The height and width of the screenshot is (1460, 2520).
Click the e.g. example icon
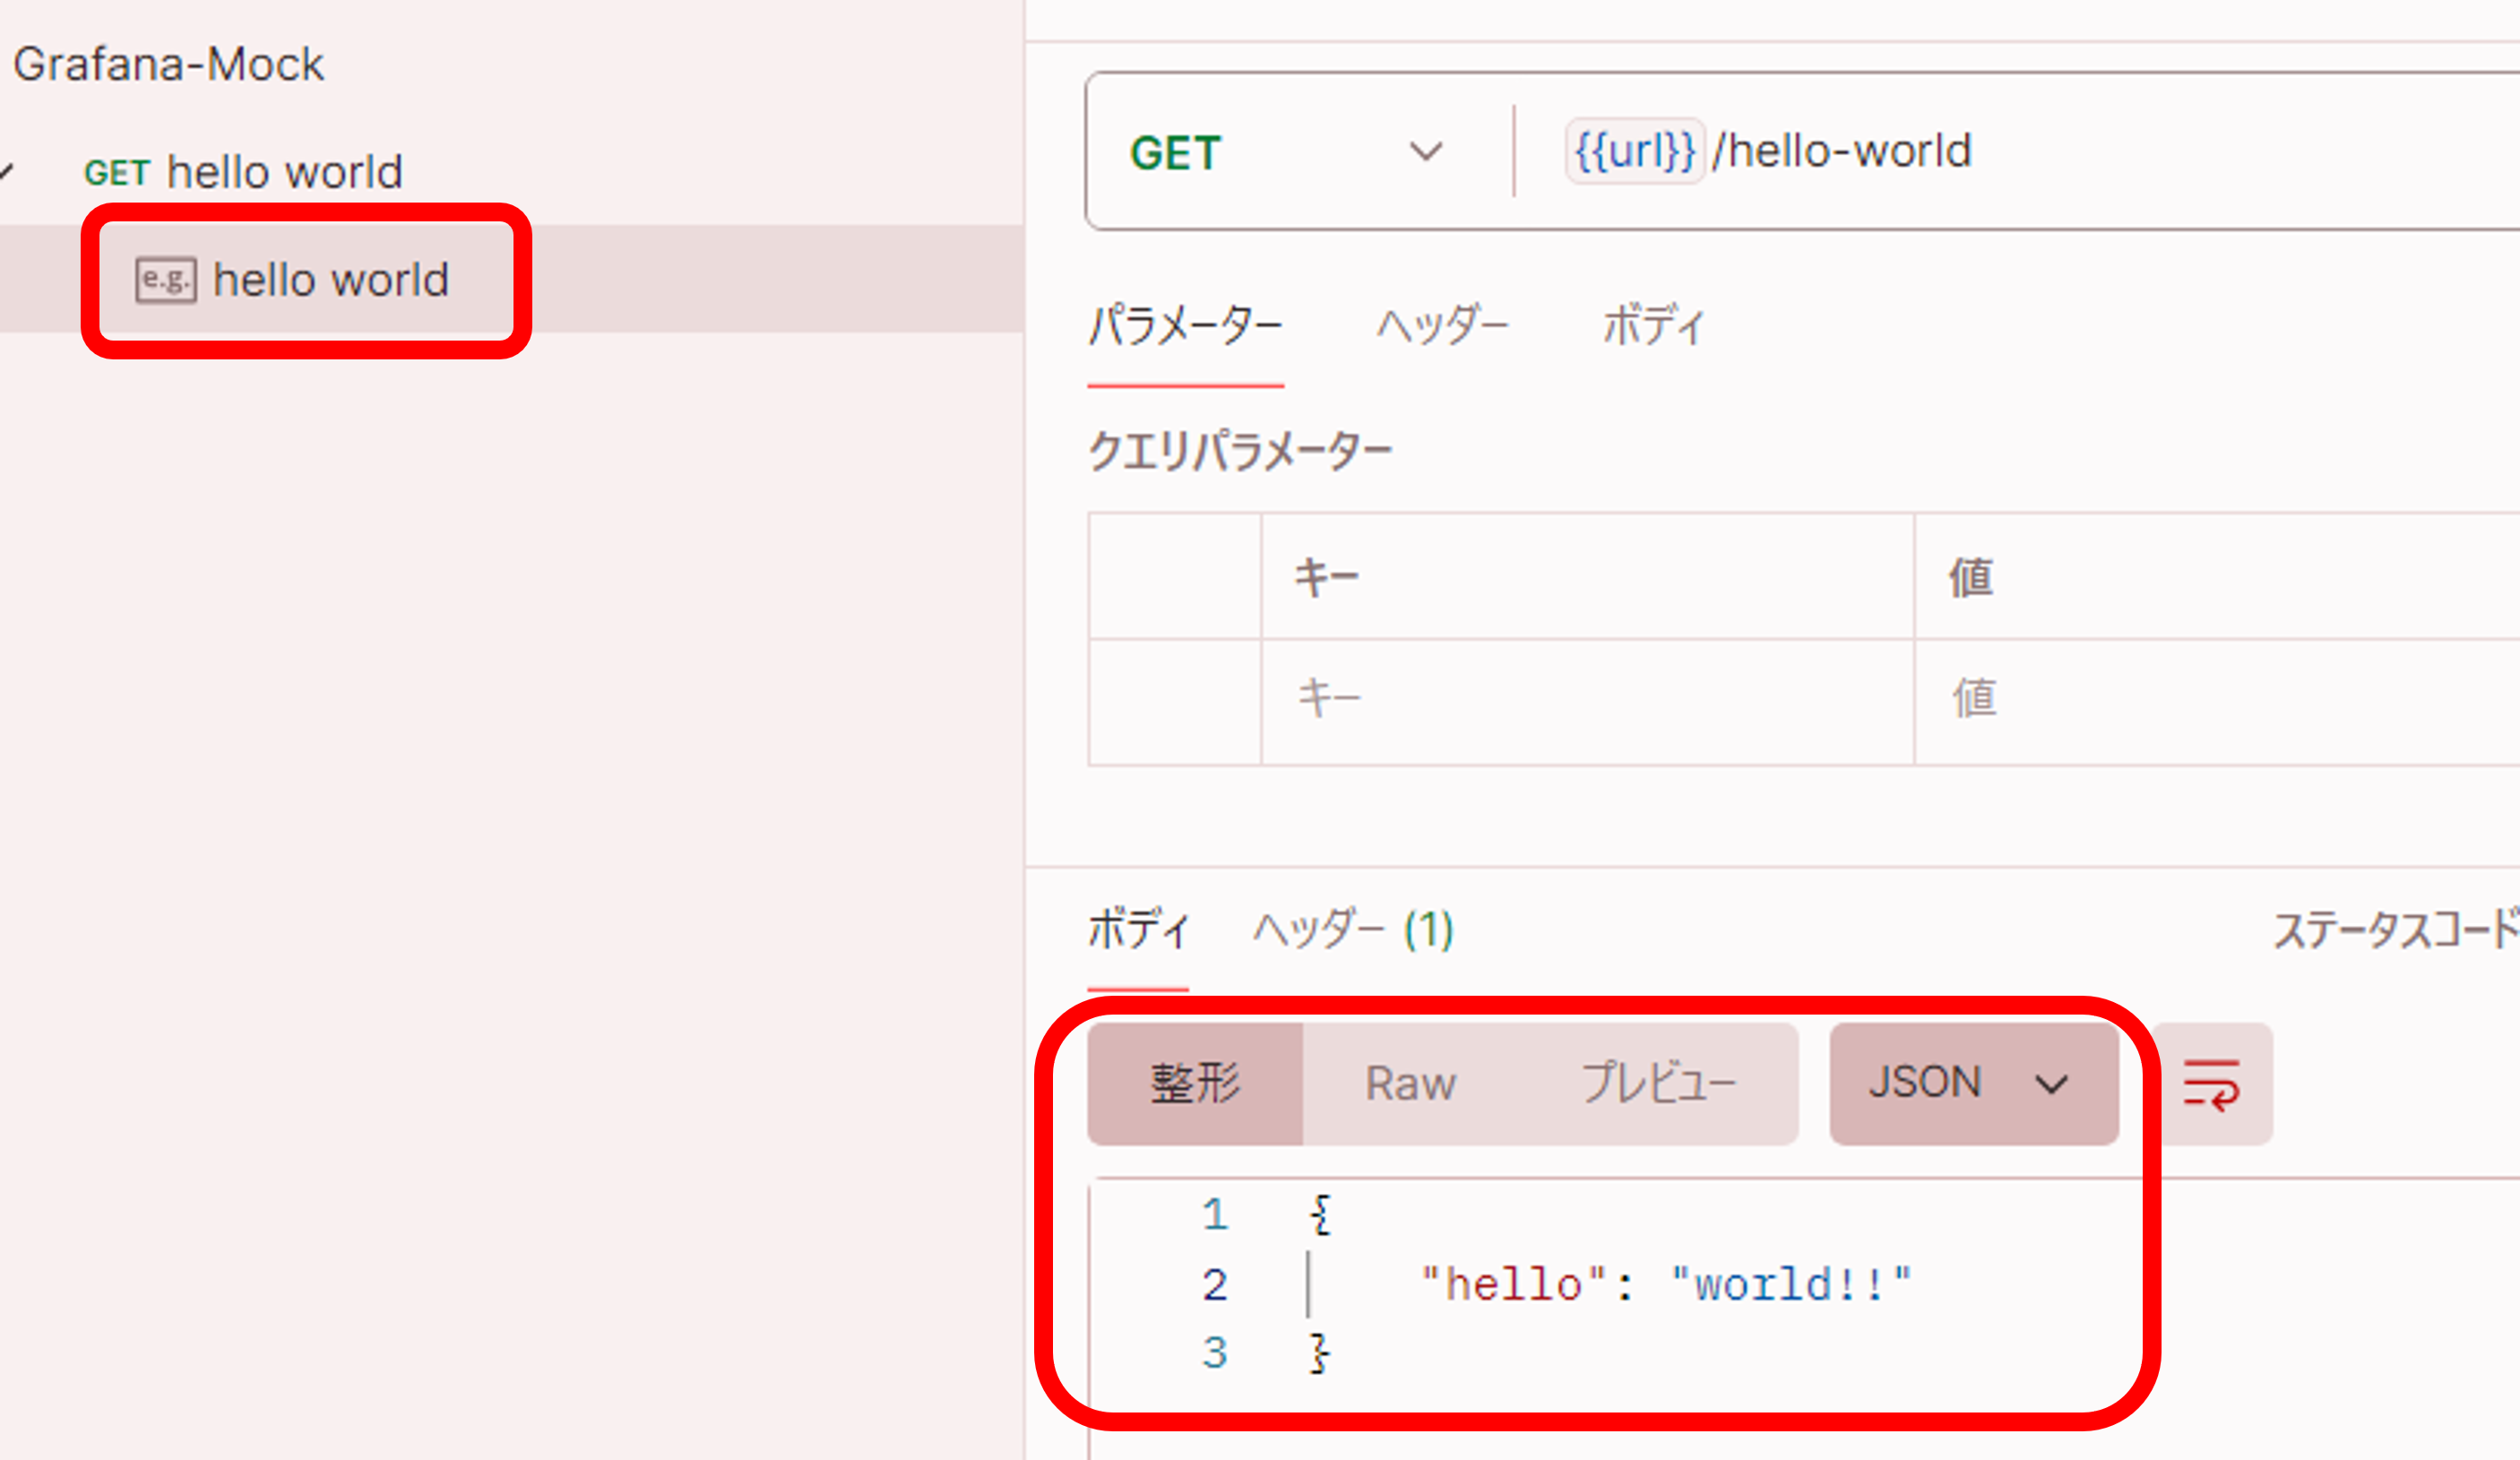tap(165, 280)
